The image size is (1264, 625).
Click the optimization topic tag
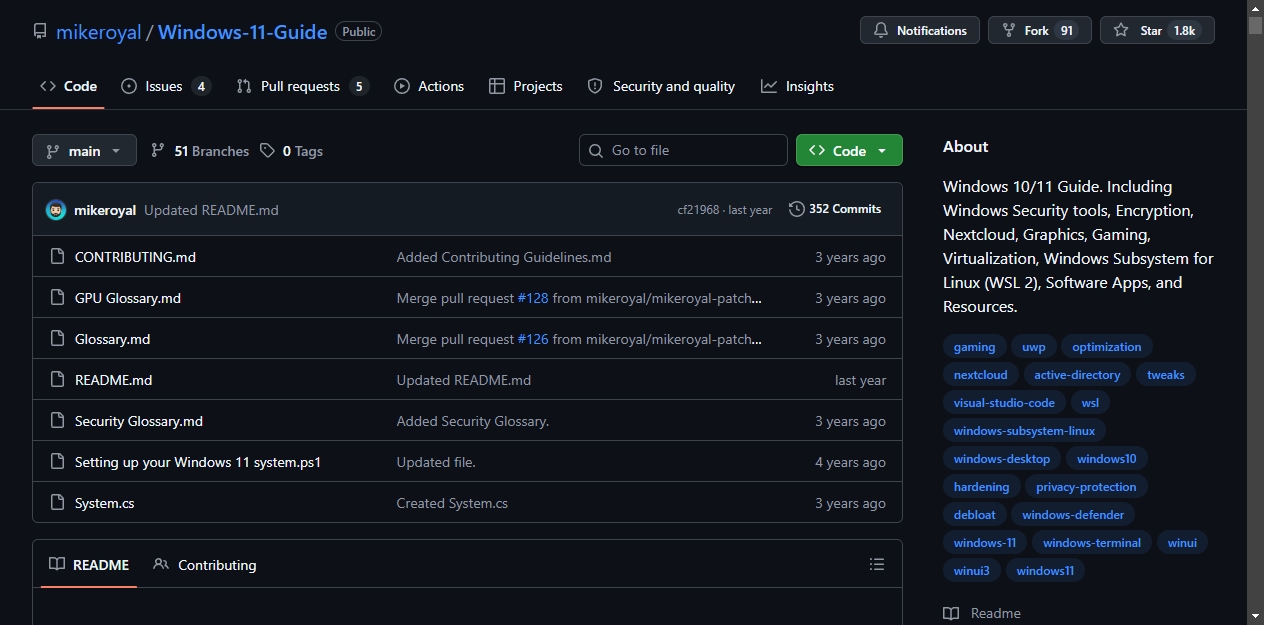1106,347
